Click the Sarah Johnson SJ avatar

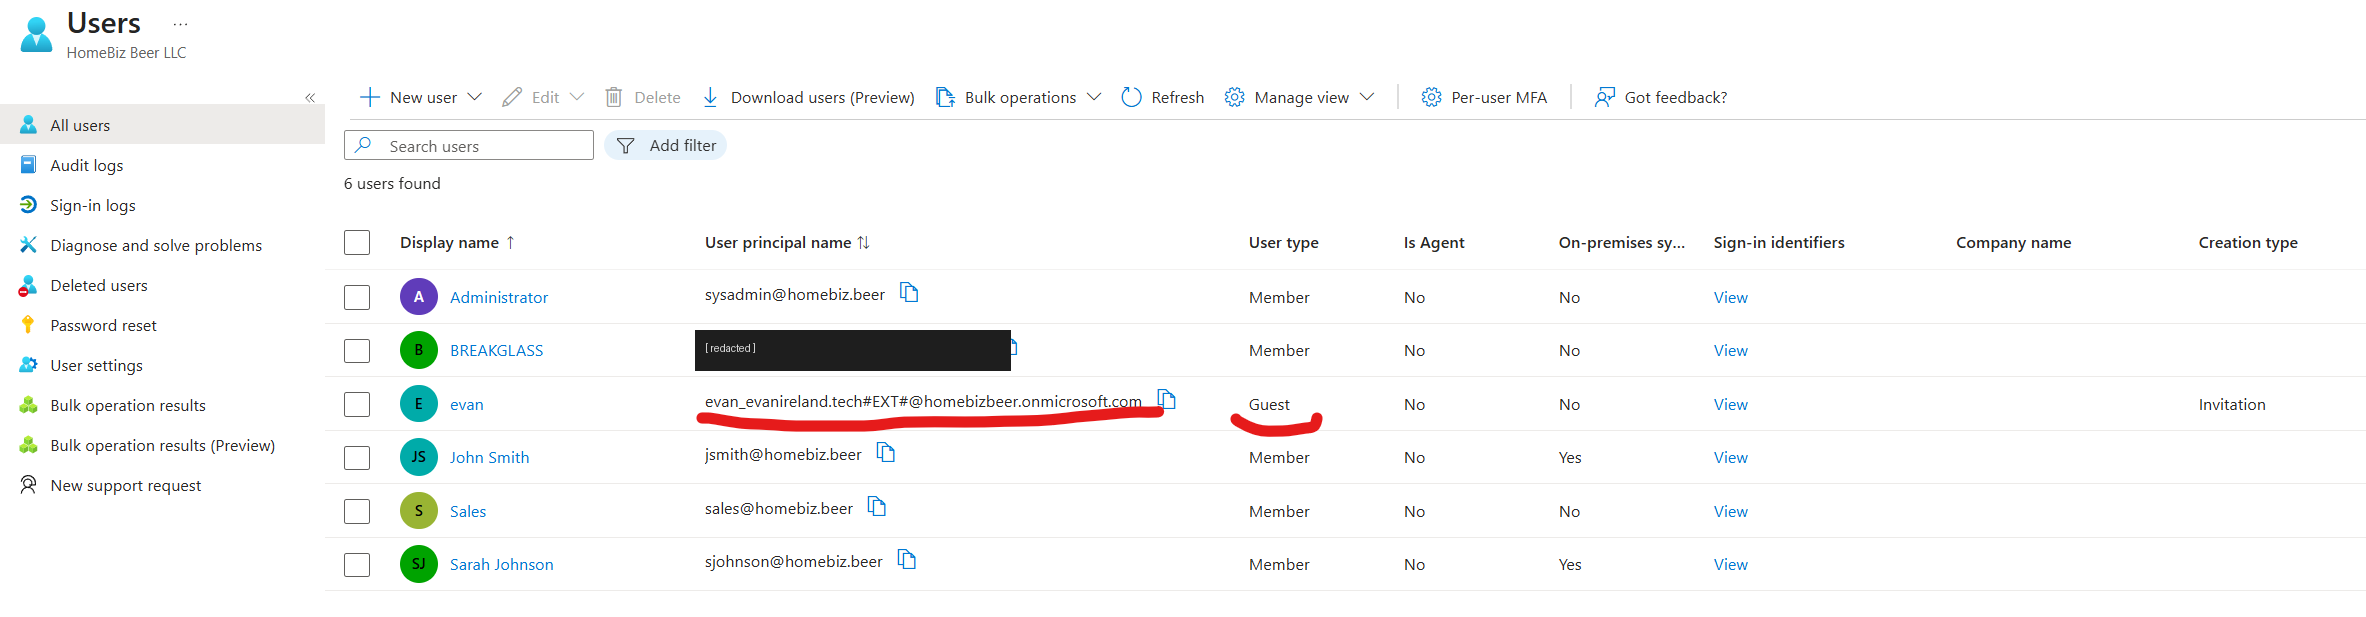coord(419,564)
